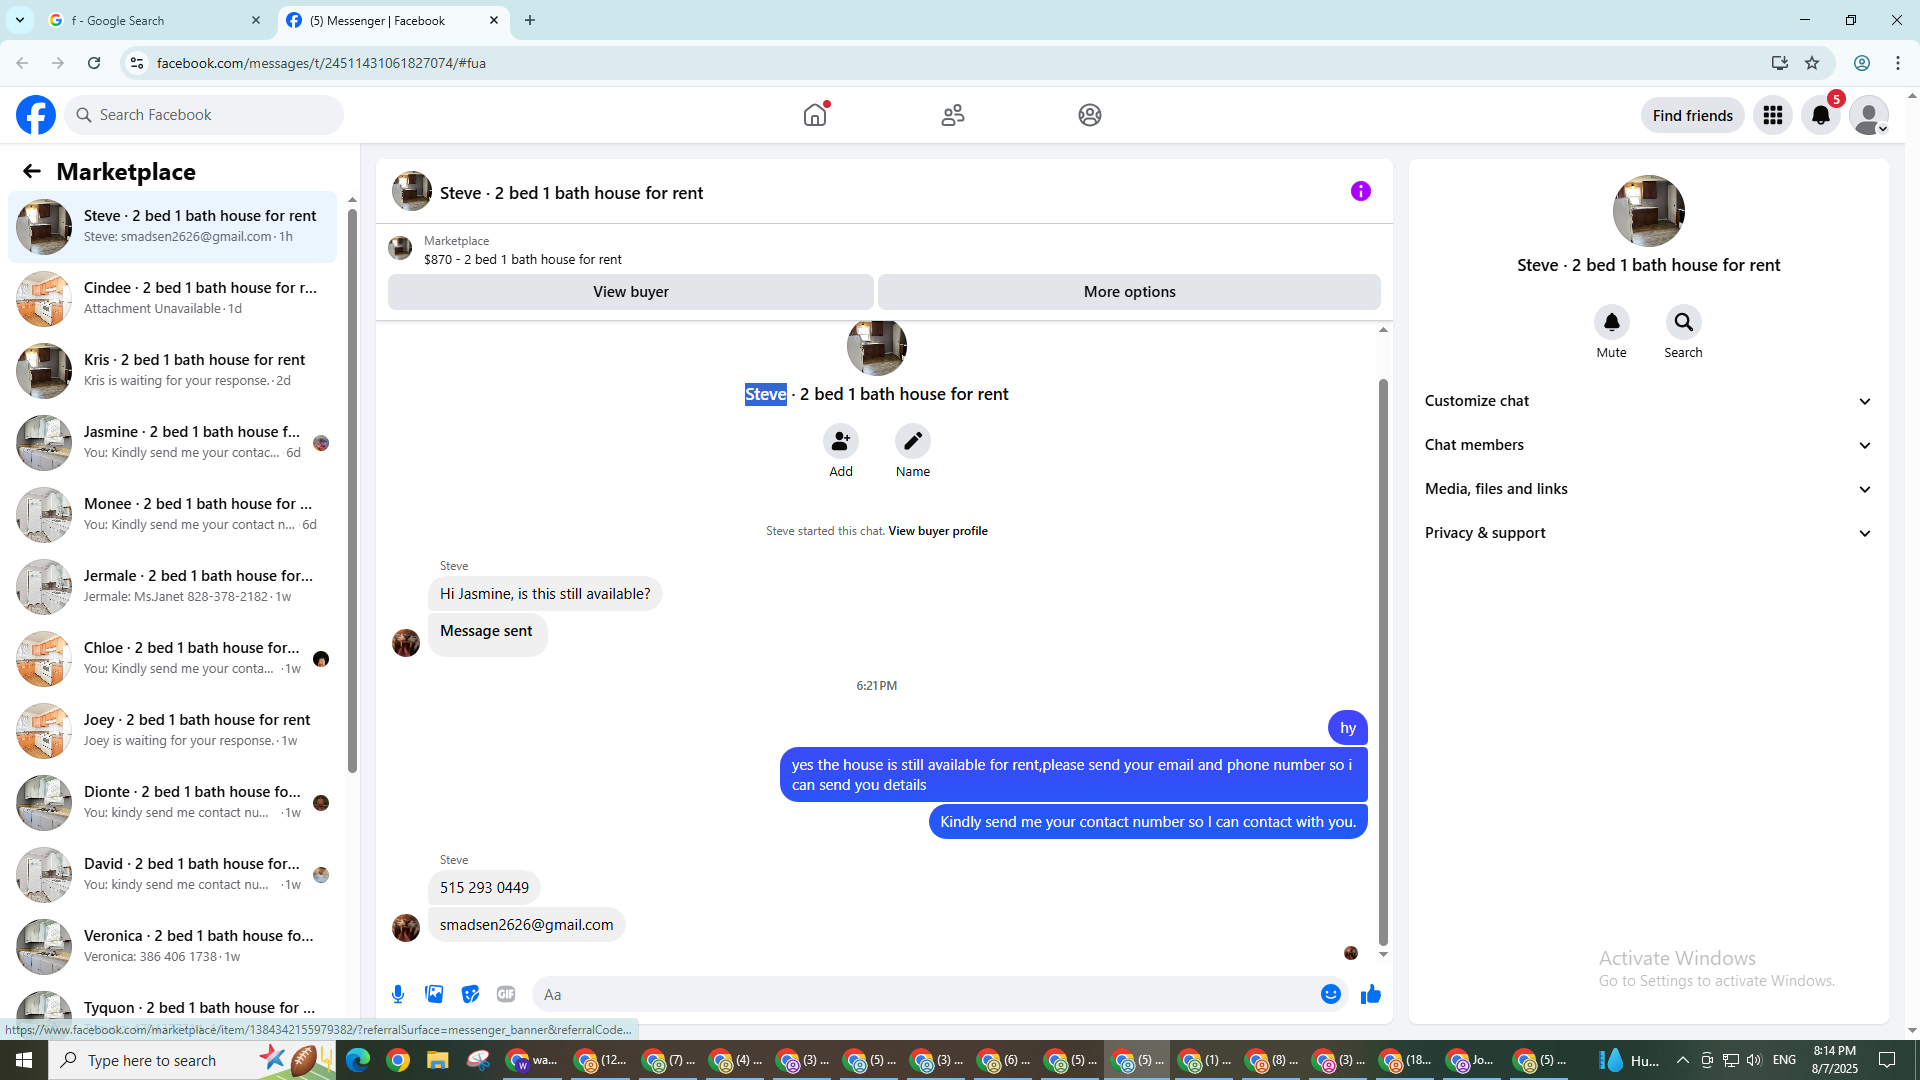Image resolution: width=1920 pixels, height=1080 pixels.
Task: Expand Chat members section
Action: click(1649, 445)
